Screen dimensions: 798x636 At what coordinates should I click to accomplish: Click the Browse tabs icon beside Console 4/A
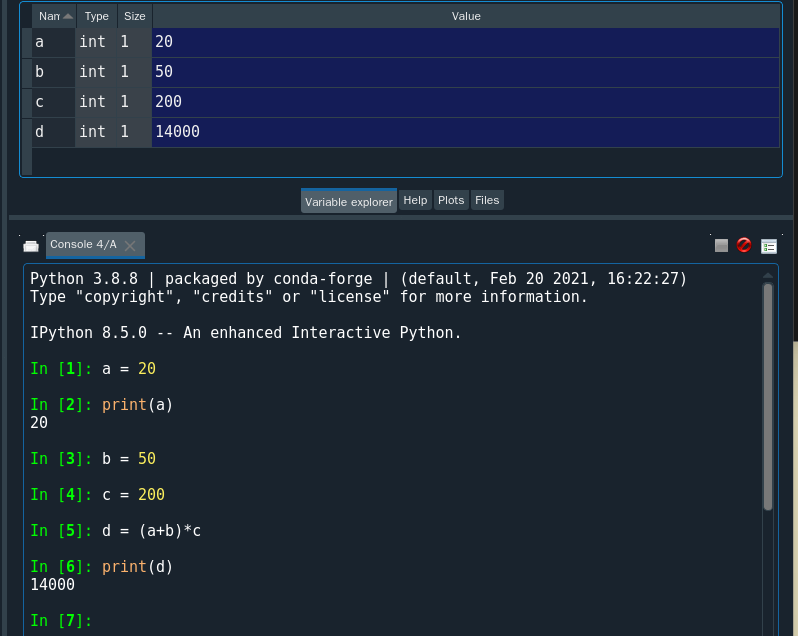(x=31, y=246)
